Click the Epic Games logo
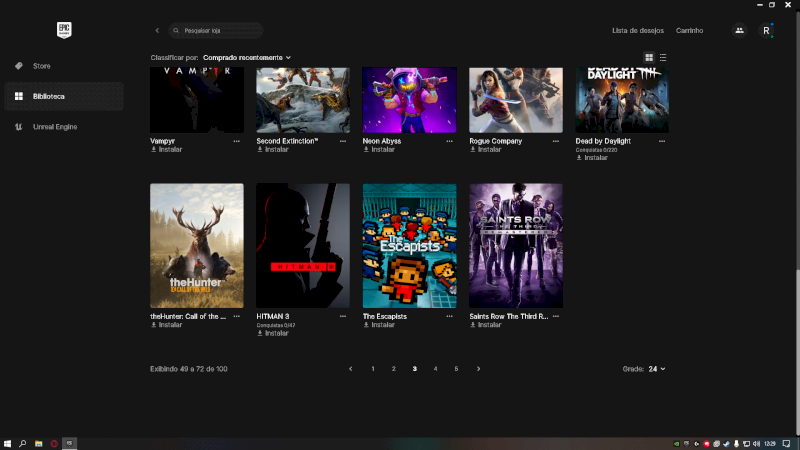The image size is (800, 450). (64, 30)
